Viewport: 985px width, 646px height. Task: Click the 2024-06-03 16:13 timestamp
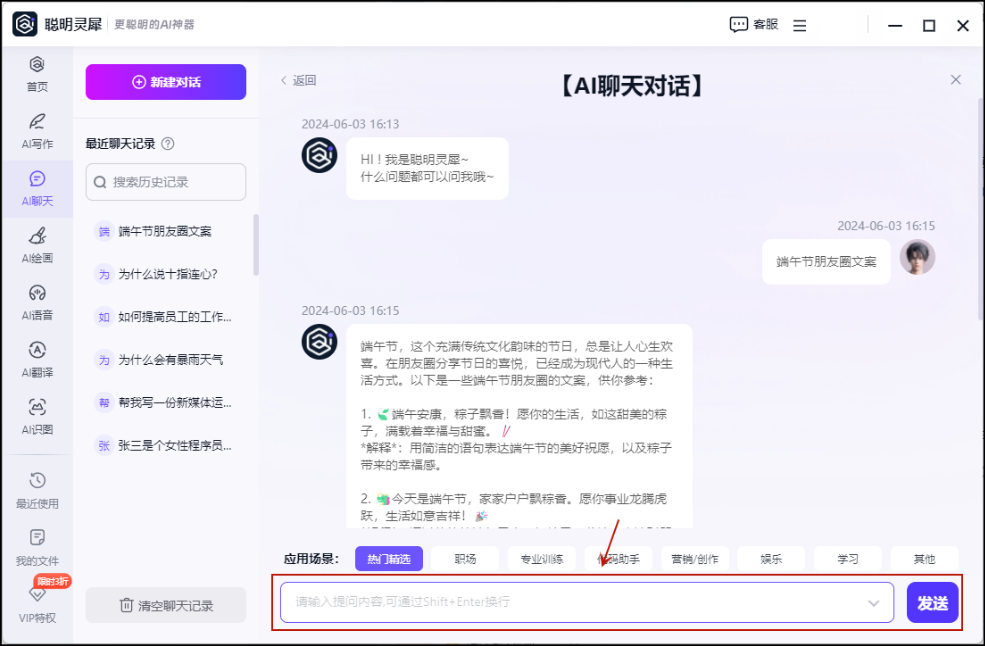350,124
